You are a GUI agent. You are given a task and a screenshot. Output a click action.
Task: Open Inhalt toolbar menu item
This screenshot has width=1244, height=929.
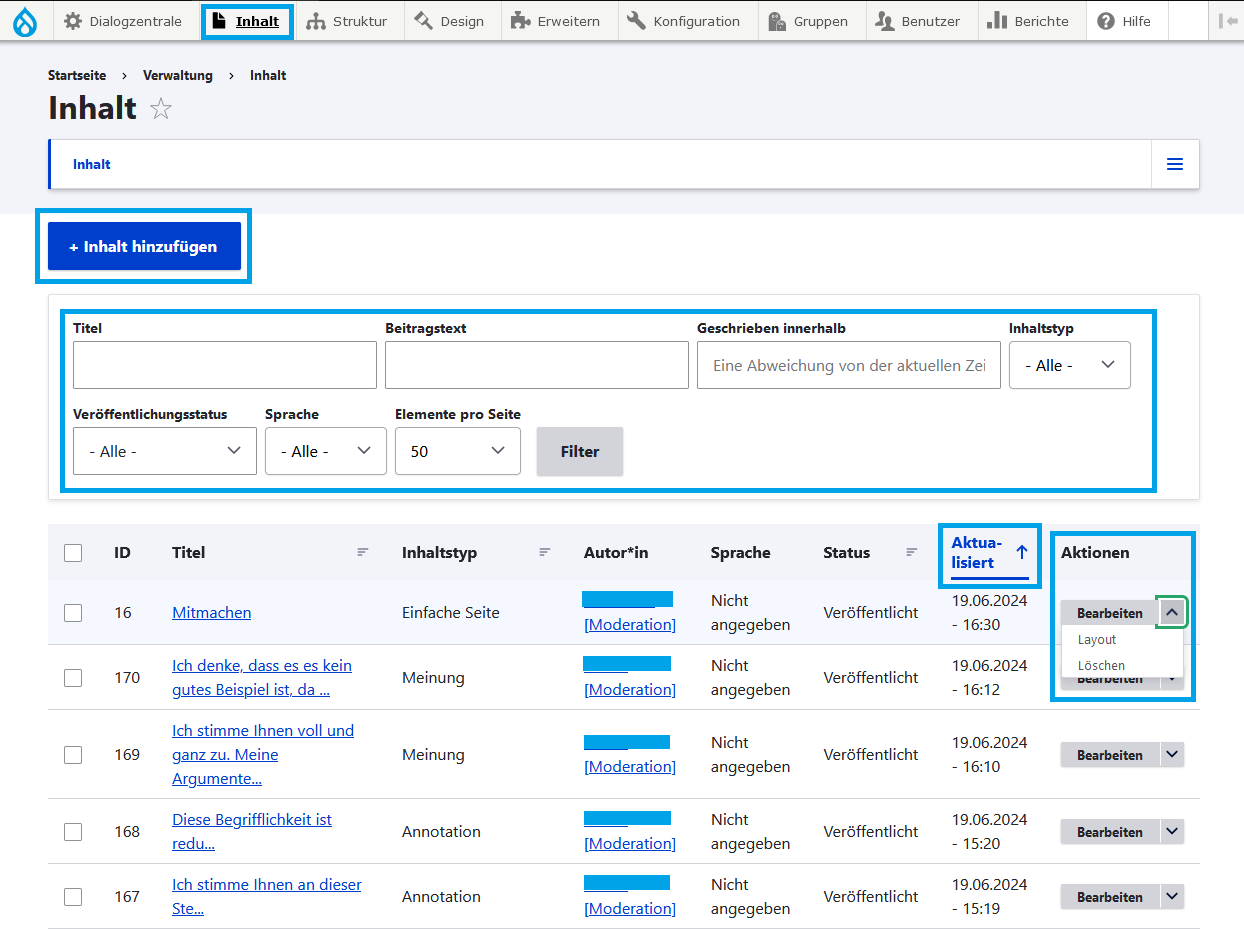pos(246,21)
